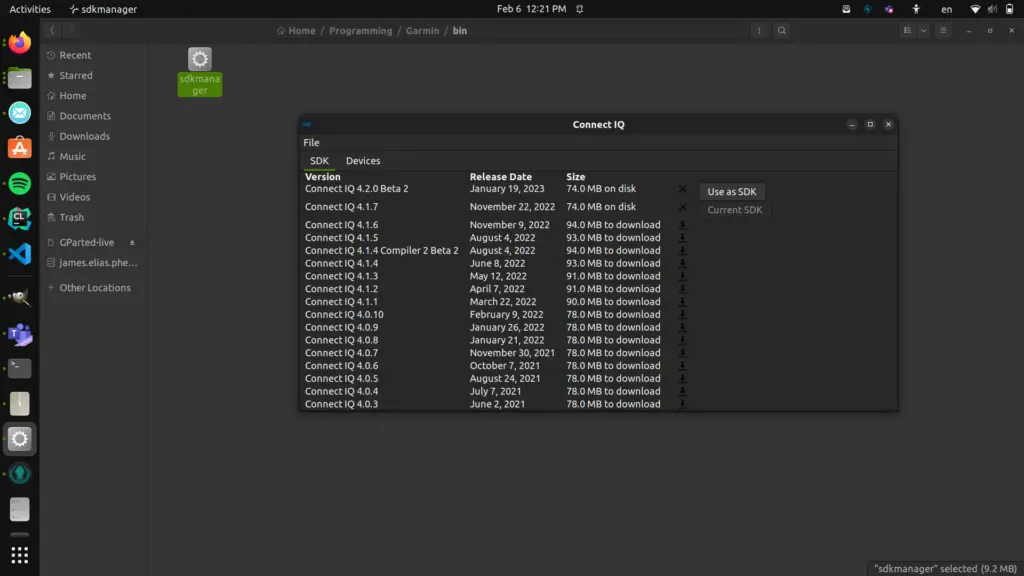Screen dimensions: 1024x576
Task: Click the Size column header
Action: tap(575, 177)
